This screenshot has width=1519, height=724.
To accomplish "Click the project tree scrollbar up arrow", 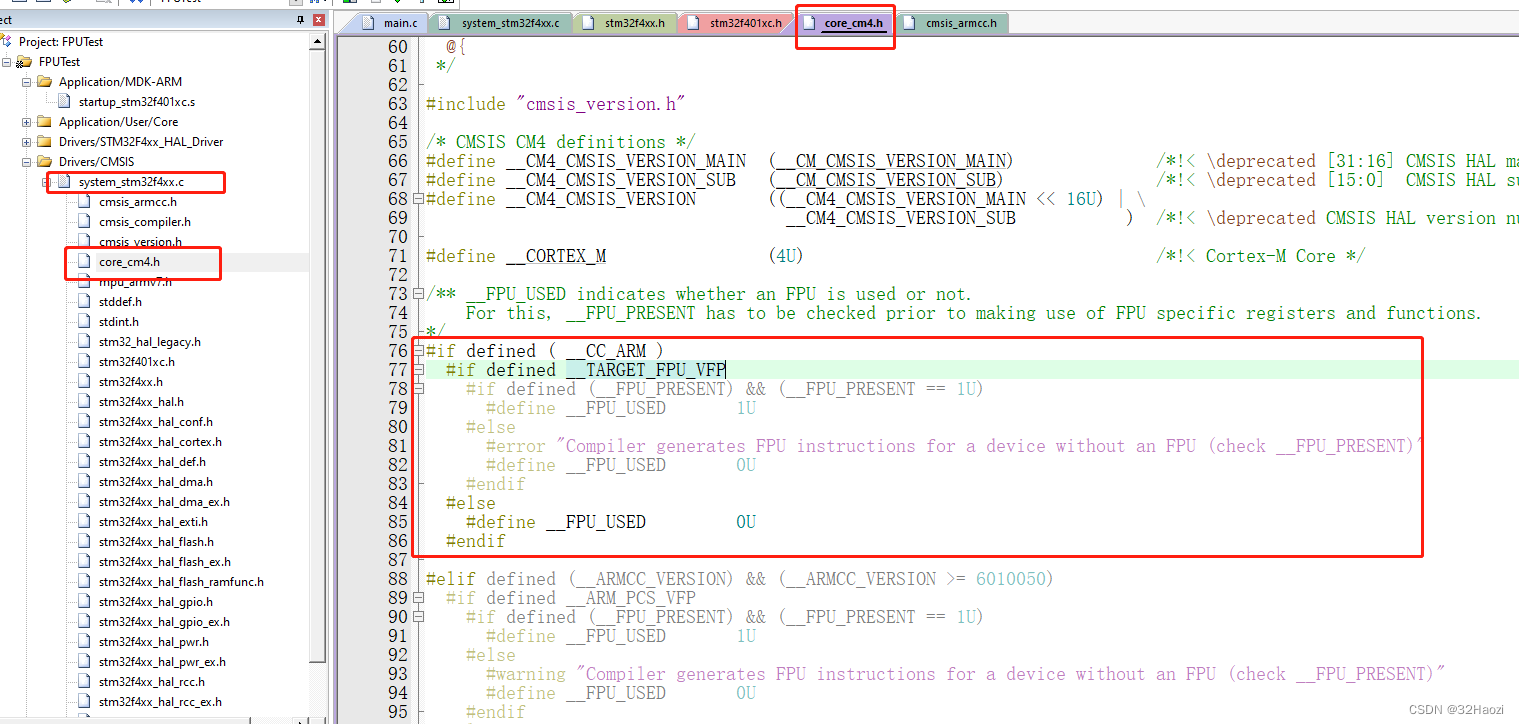I will pos(320,38).
